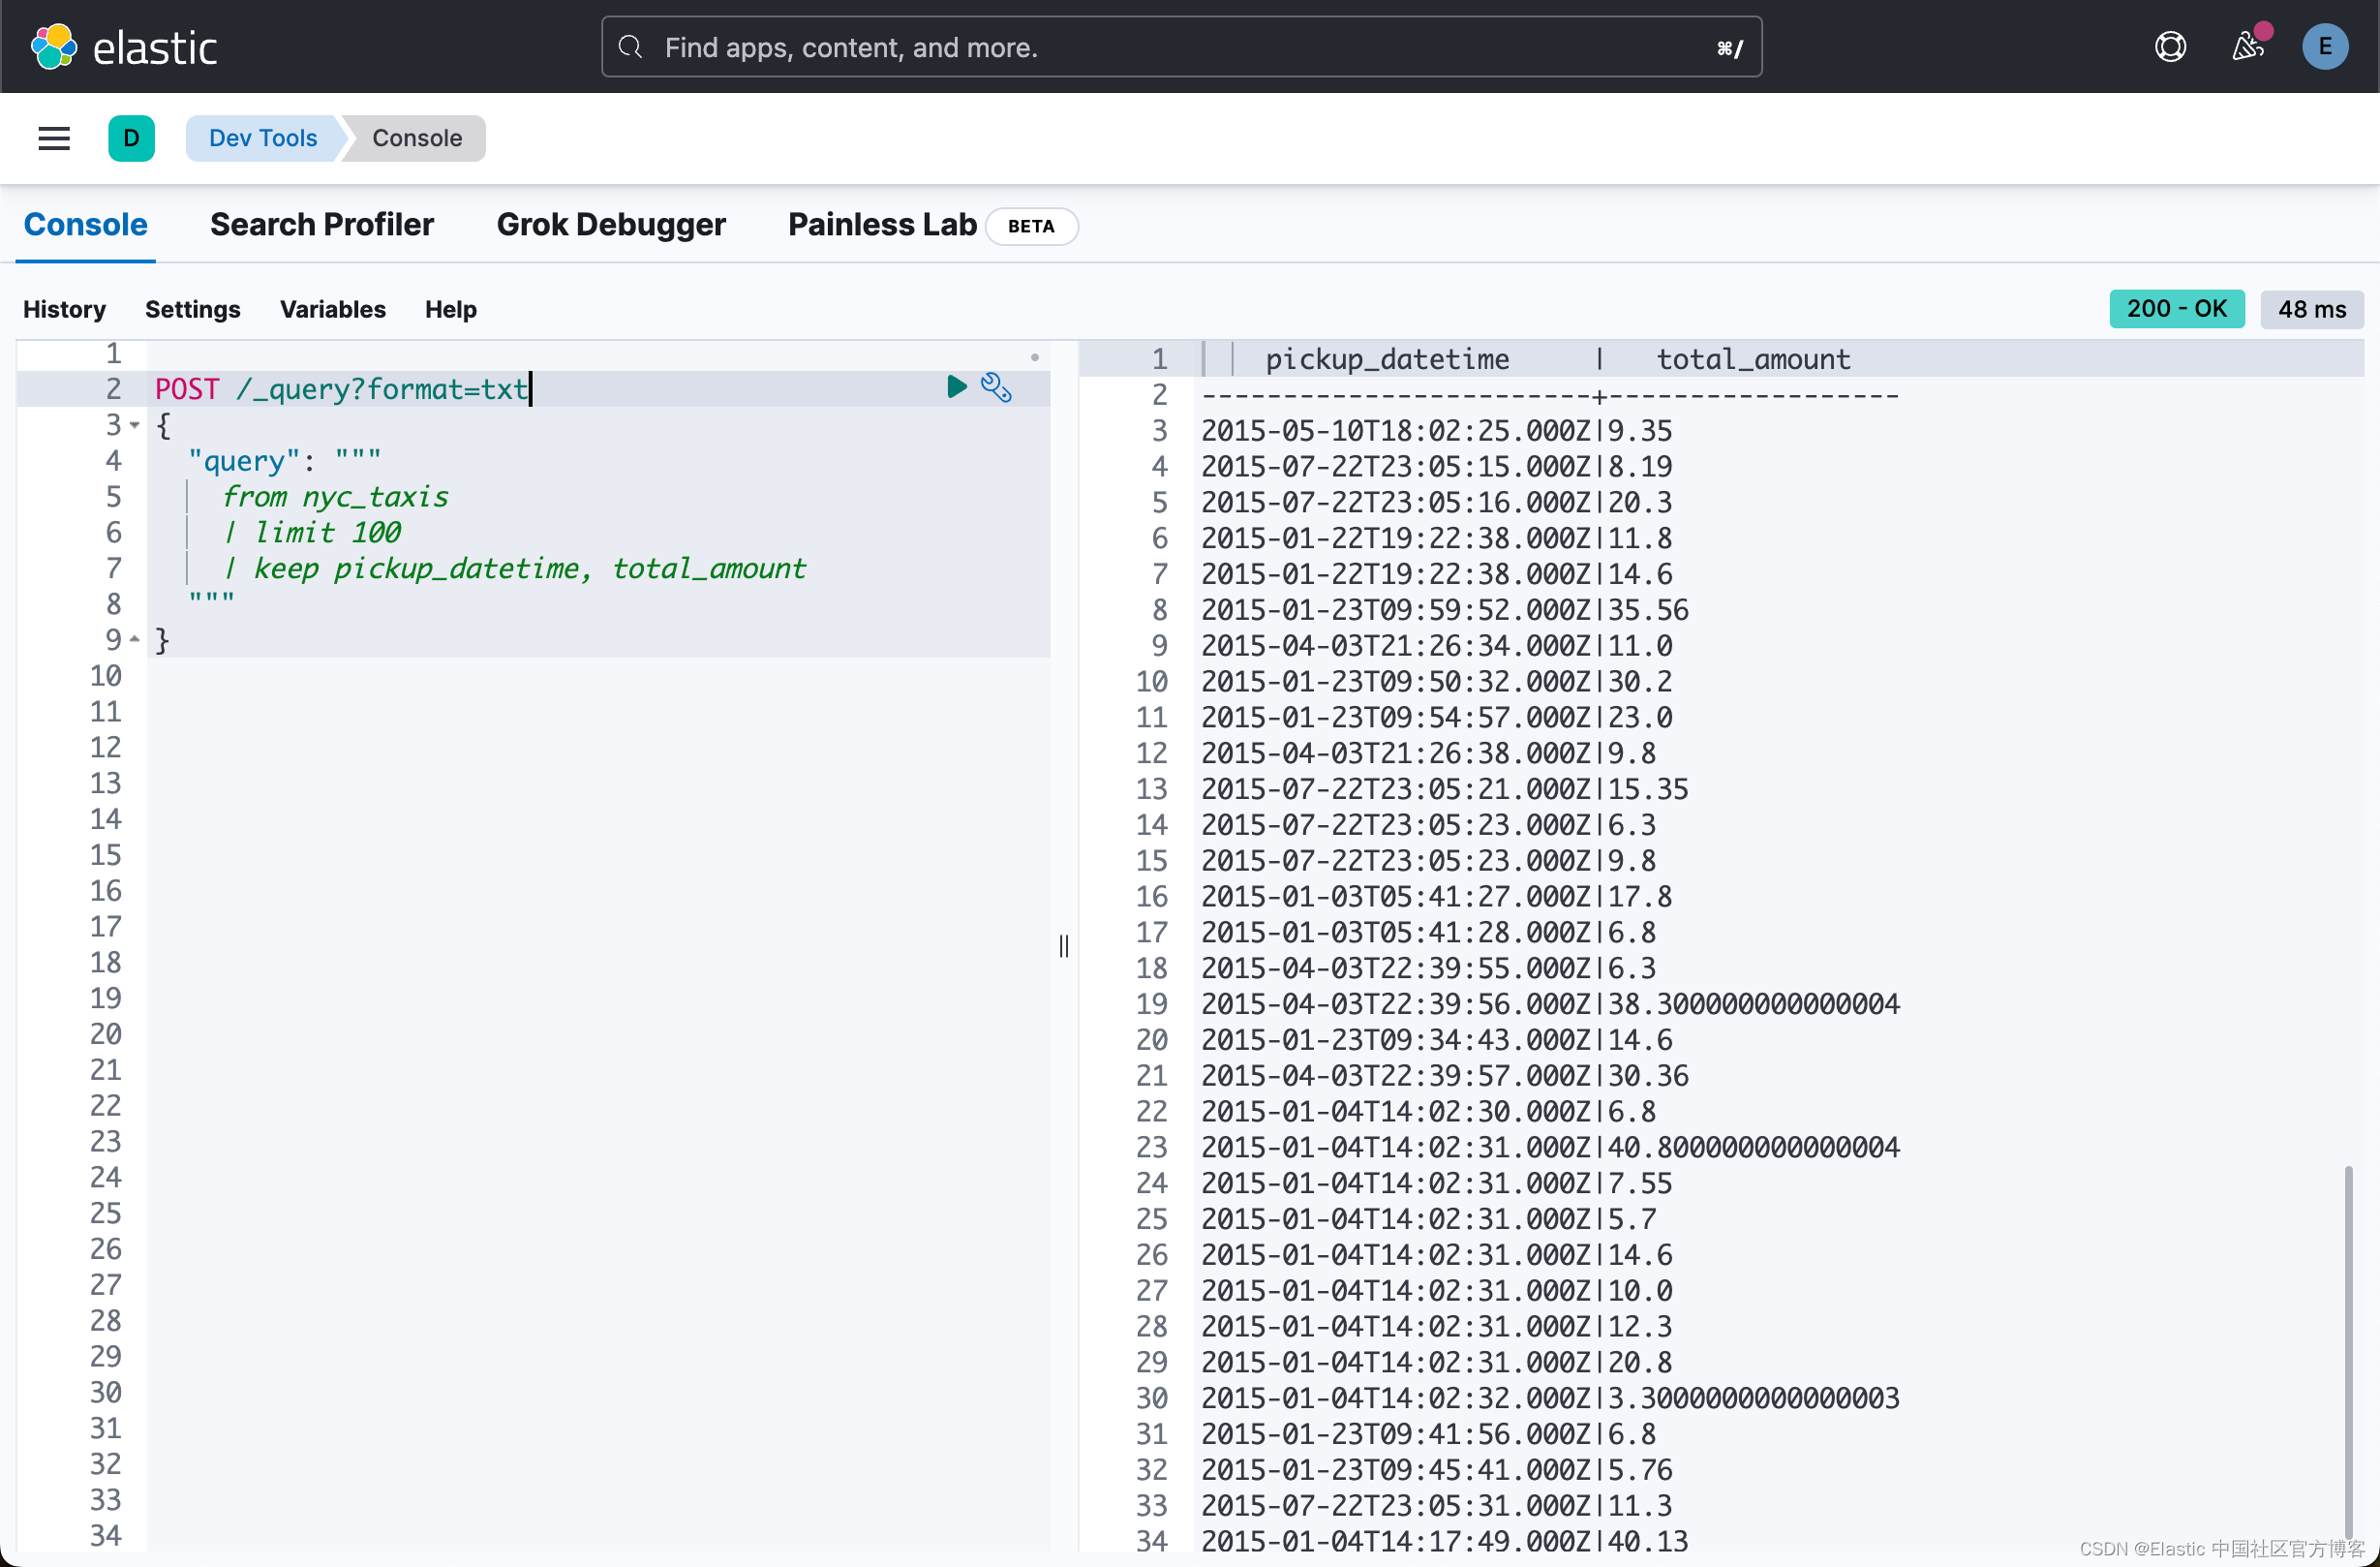Screen dimensions: 2380x1567
Task: Run the query with the green play button
Action: [957, 387]
